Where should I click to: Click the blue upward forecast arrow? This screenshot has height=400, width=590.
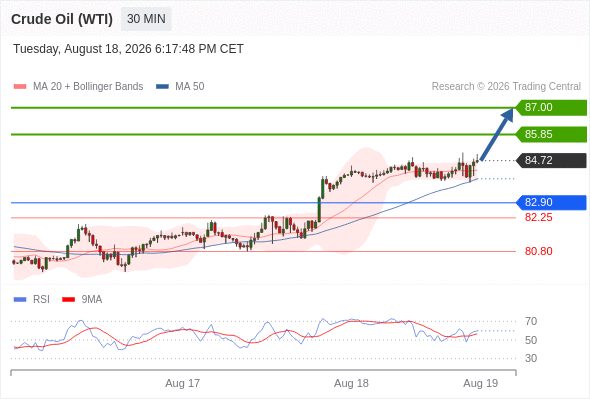pos(496,135)
